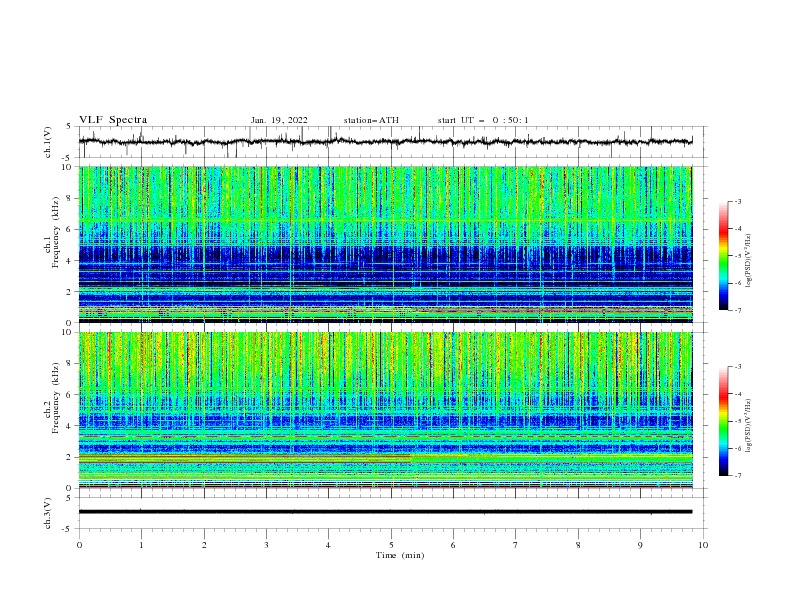The width and height of the screenshot is (792, 612).
Task: Click time axis tick label "2"
Action: point(204,545)
